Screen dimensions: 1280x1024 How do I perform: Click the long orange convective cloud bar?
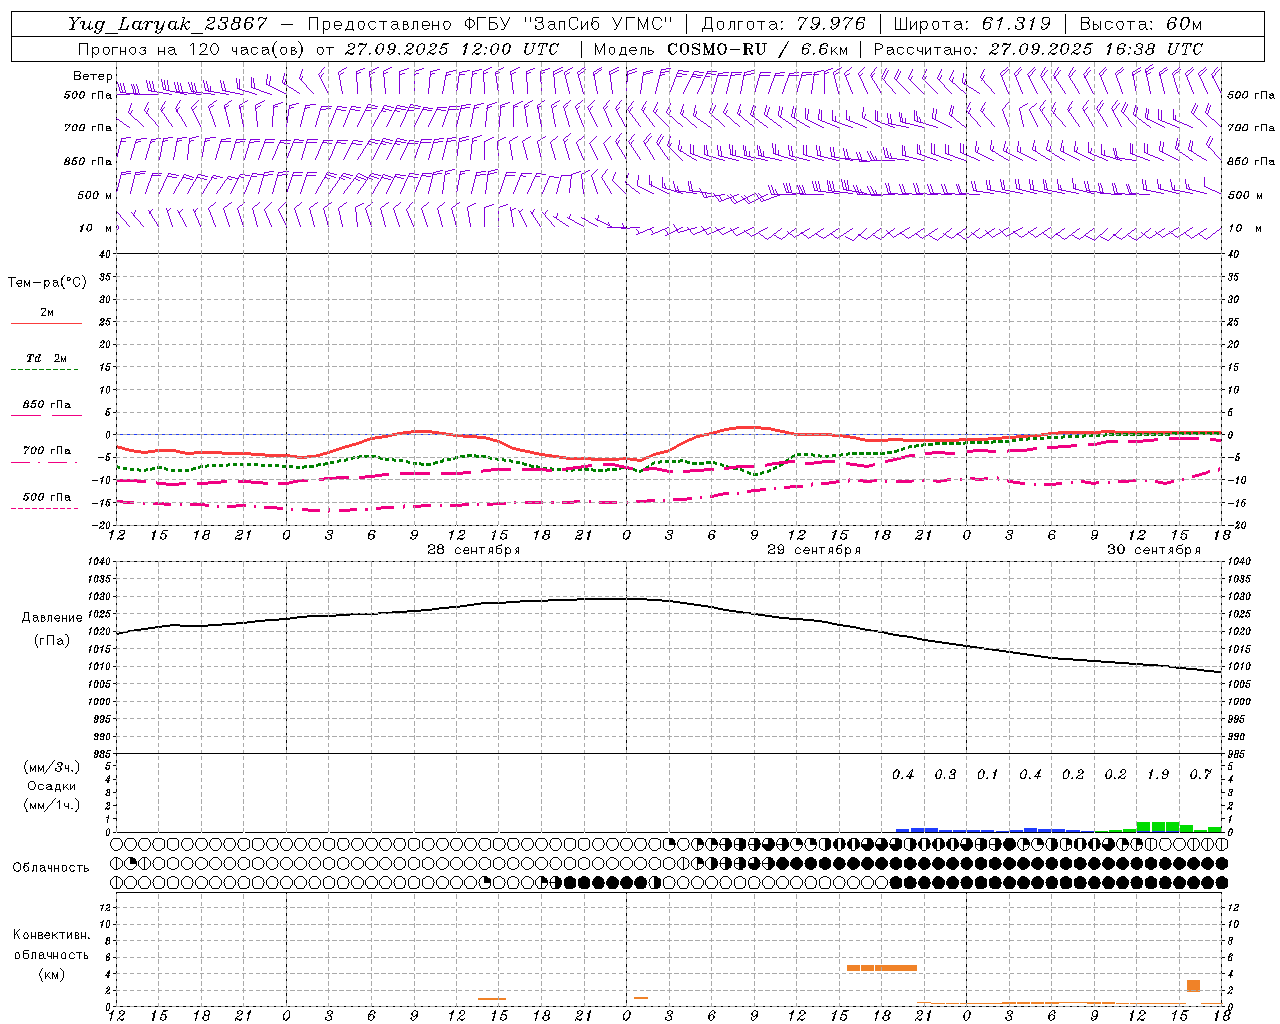881,967
